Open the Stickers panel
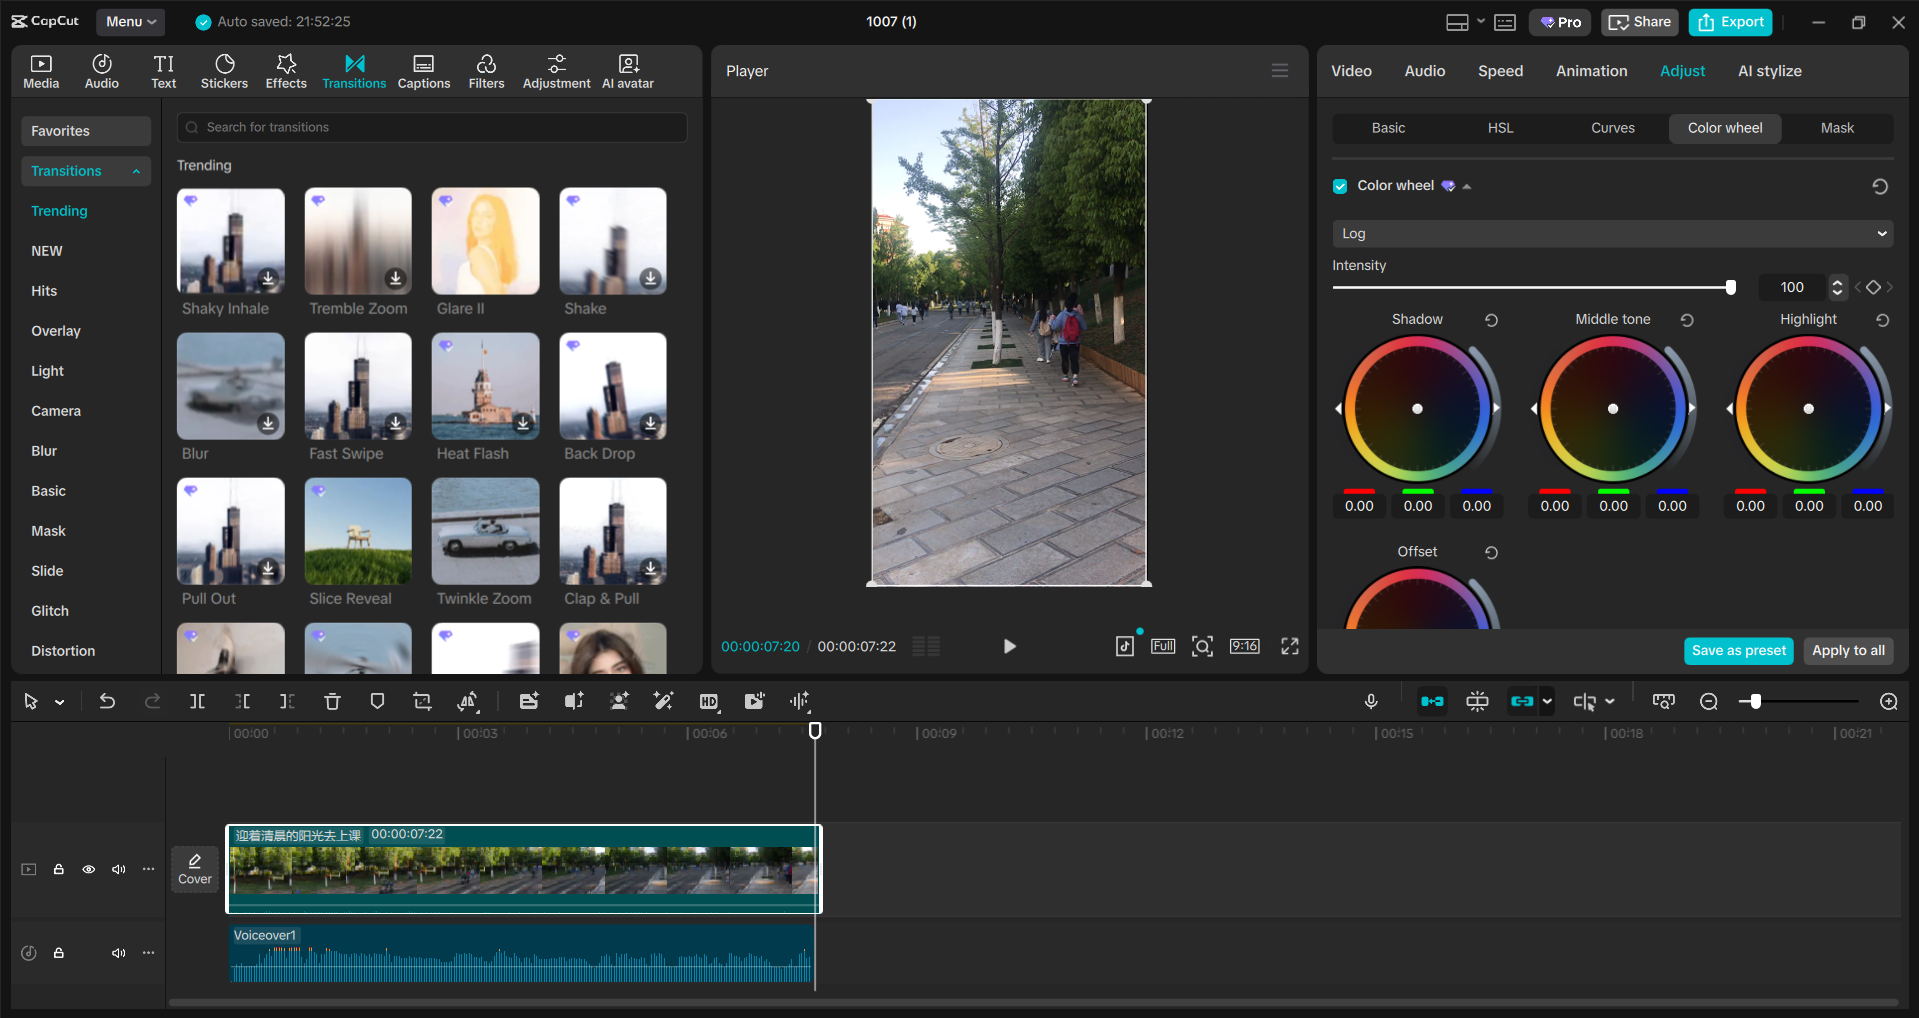 pos(224,70)
